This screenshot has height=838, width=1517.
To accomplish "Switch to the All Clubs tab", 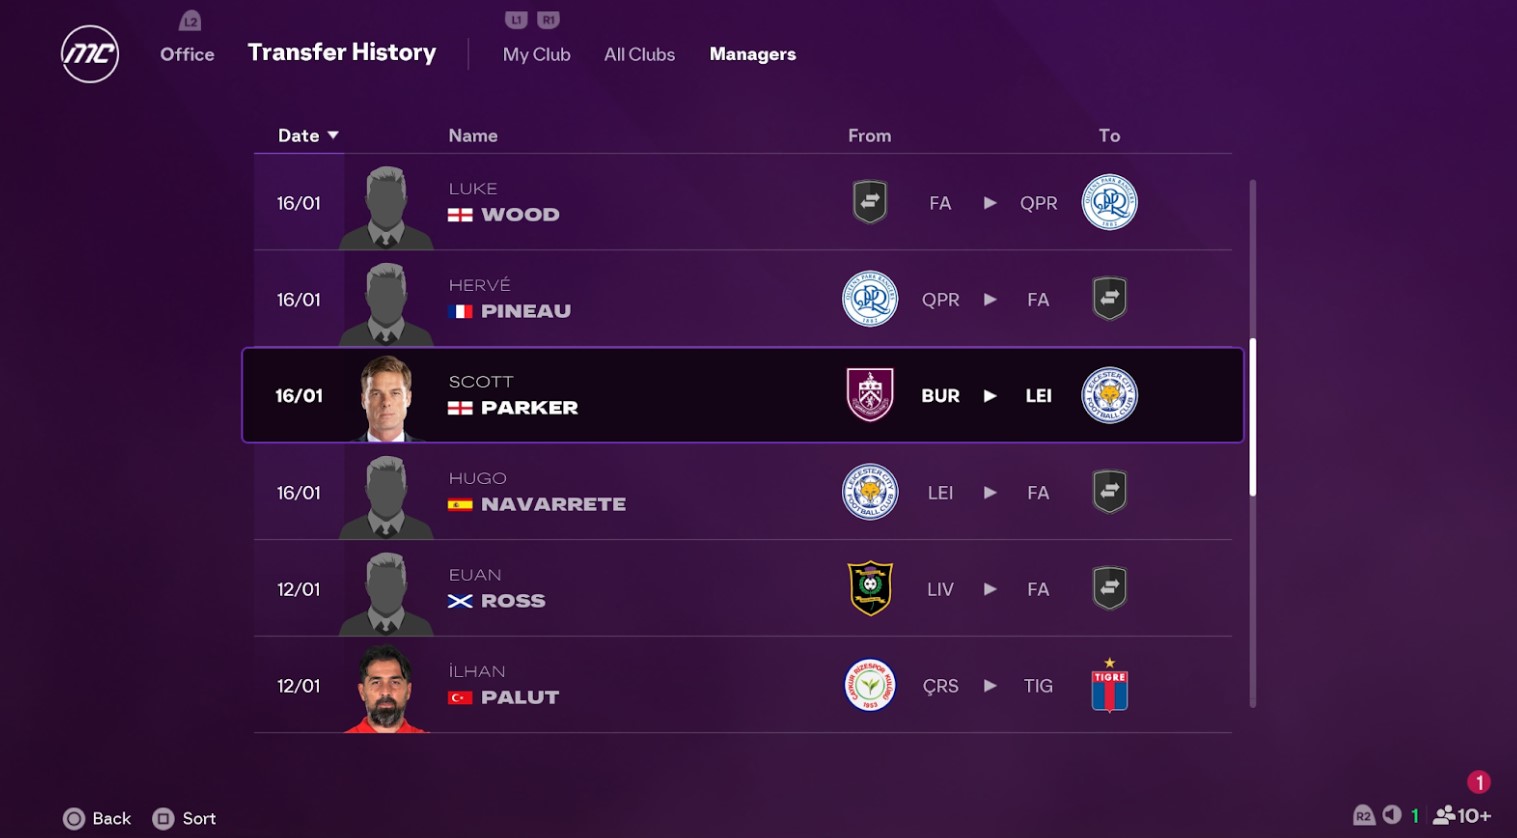I will click(x=639, y=54).
